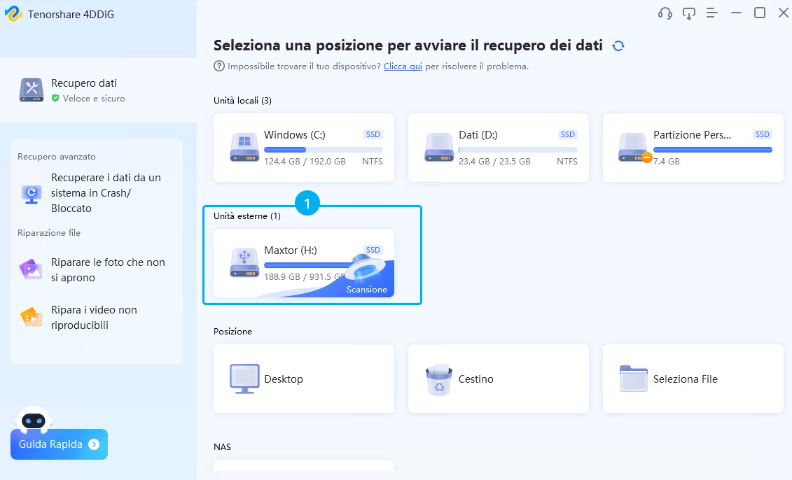Click the Dati (D:) usage bar
The image size is (792, 480).
click(x=518, y=150)
